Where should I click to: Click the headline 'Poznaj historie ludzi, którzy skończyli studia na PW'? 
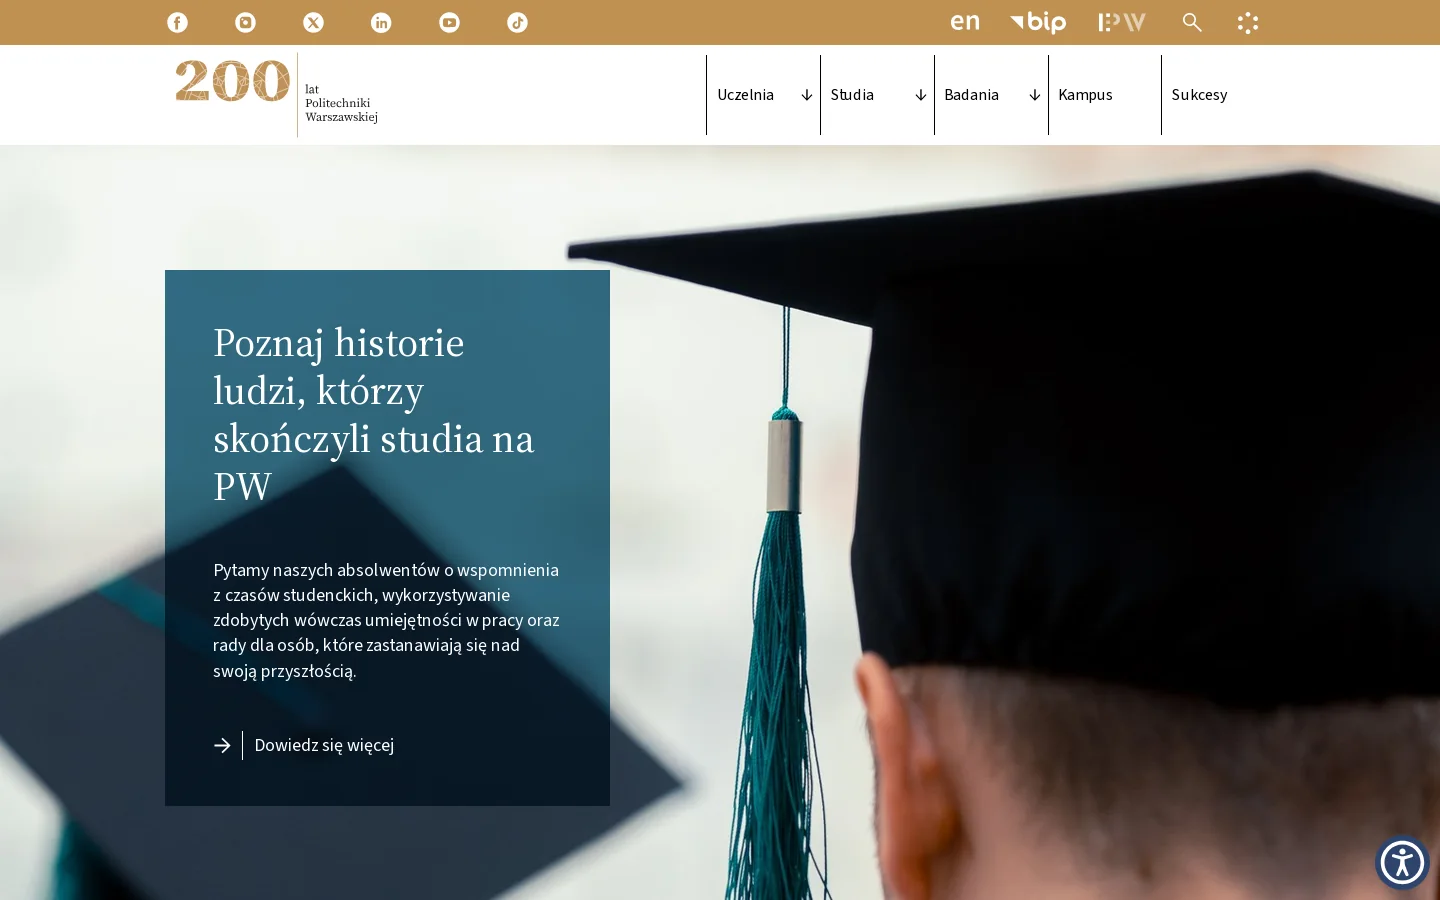pyautogui.click(x=374, y=415)
